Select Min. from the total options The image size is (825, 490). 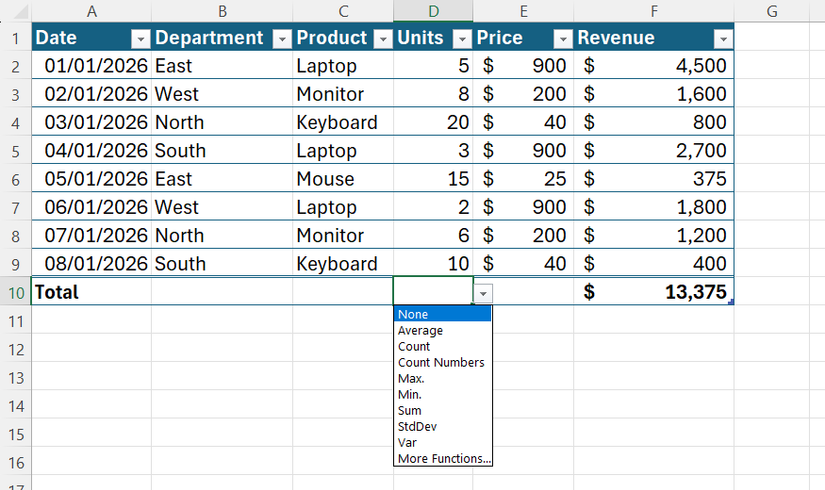[410, 395]
